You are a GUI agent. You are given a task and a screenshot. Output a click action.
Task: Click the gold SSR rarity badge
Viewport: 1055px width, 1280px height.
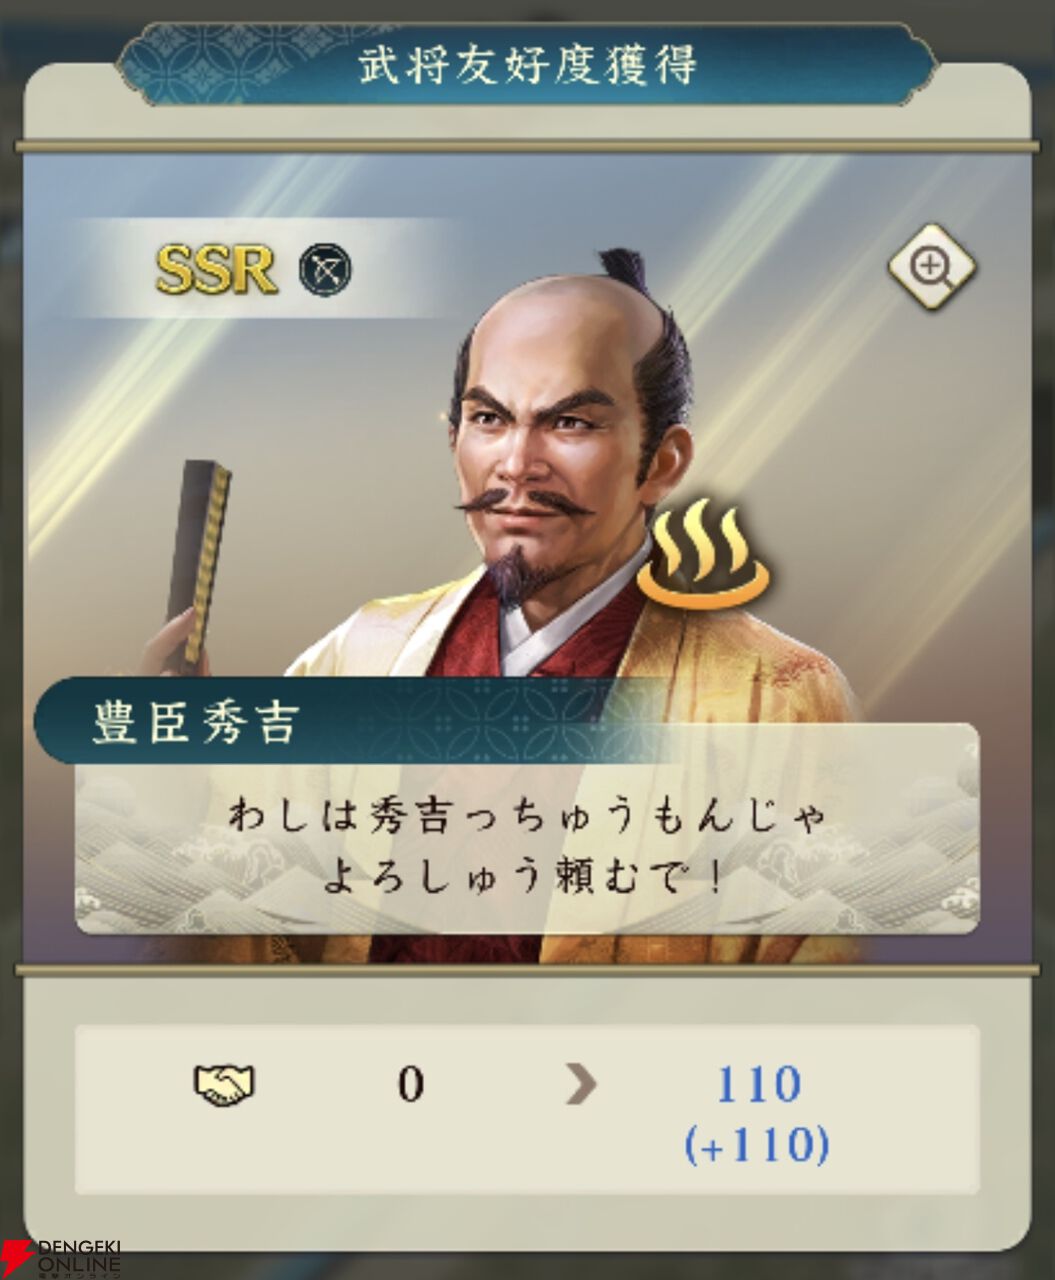216,268
